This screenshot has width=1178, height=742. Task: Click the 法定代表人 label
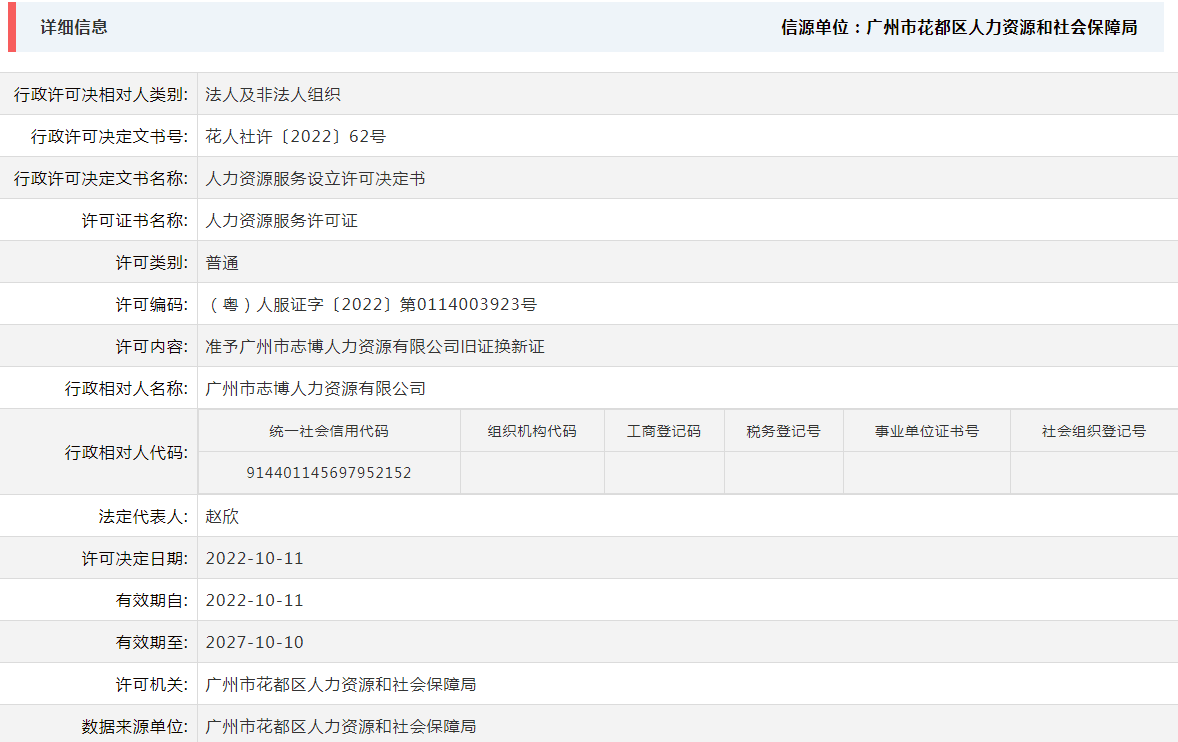click(x=143, y=517)
